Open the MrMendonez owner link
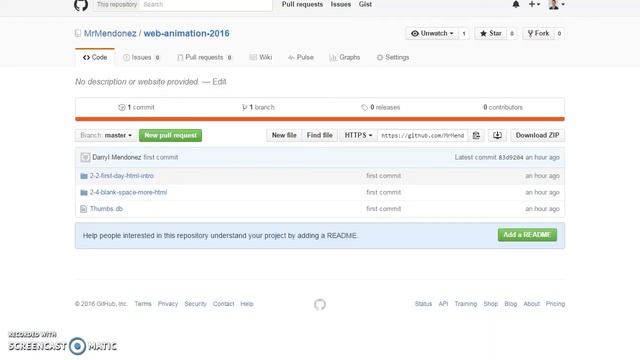The height and width of the screenshot is (360, 640). (110, 33)
